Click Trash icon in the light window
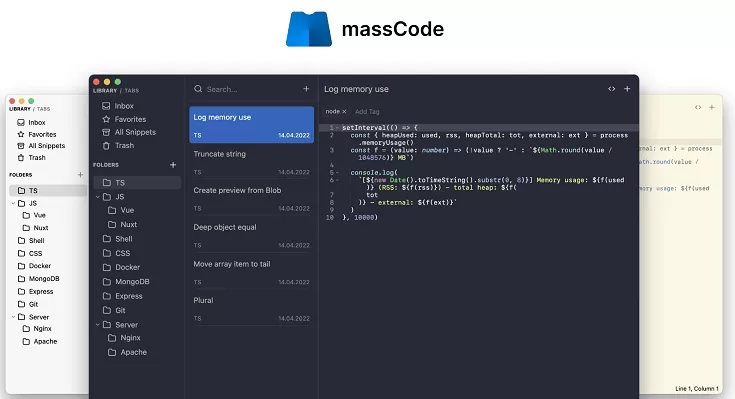This screenshot has height=399, width=735. (21, 158)
